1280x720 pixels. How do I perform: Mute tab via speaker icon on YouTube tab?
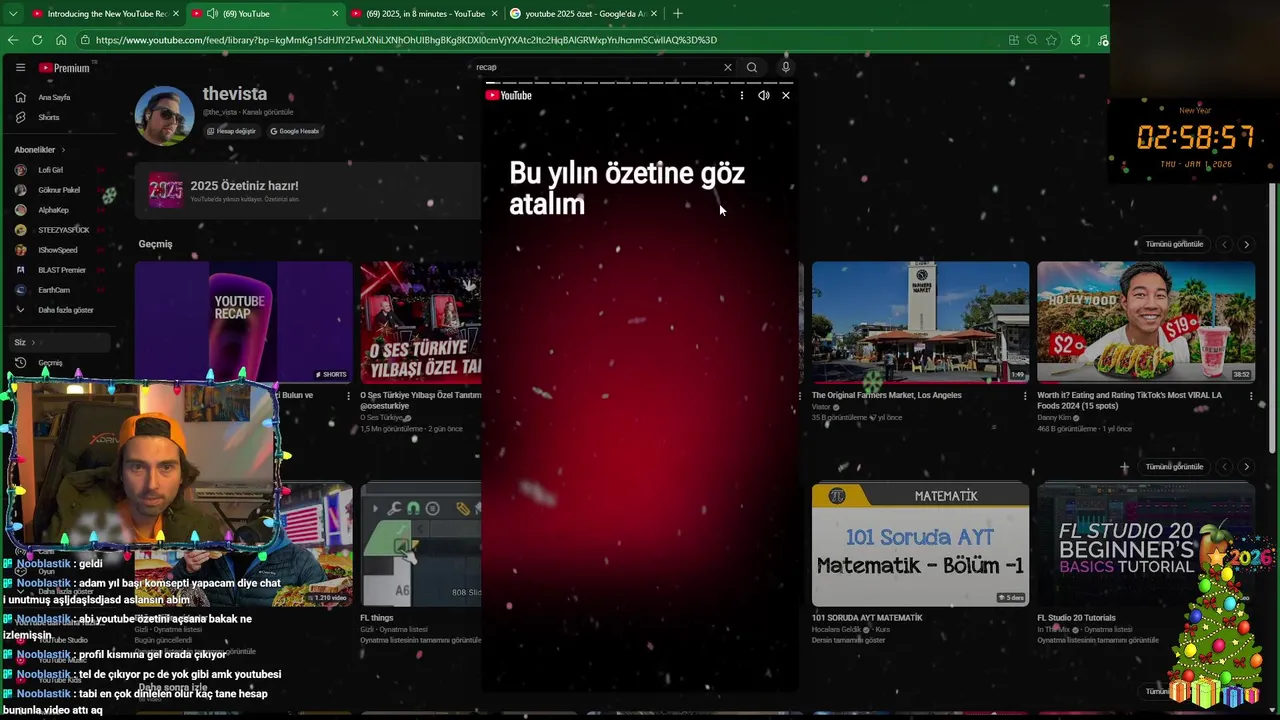(212, 14)
